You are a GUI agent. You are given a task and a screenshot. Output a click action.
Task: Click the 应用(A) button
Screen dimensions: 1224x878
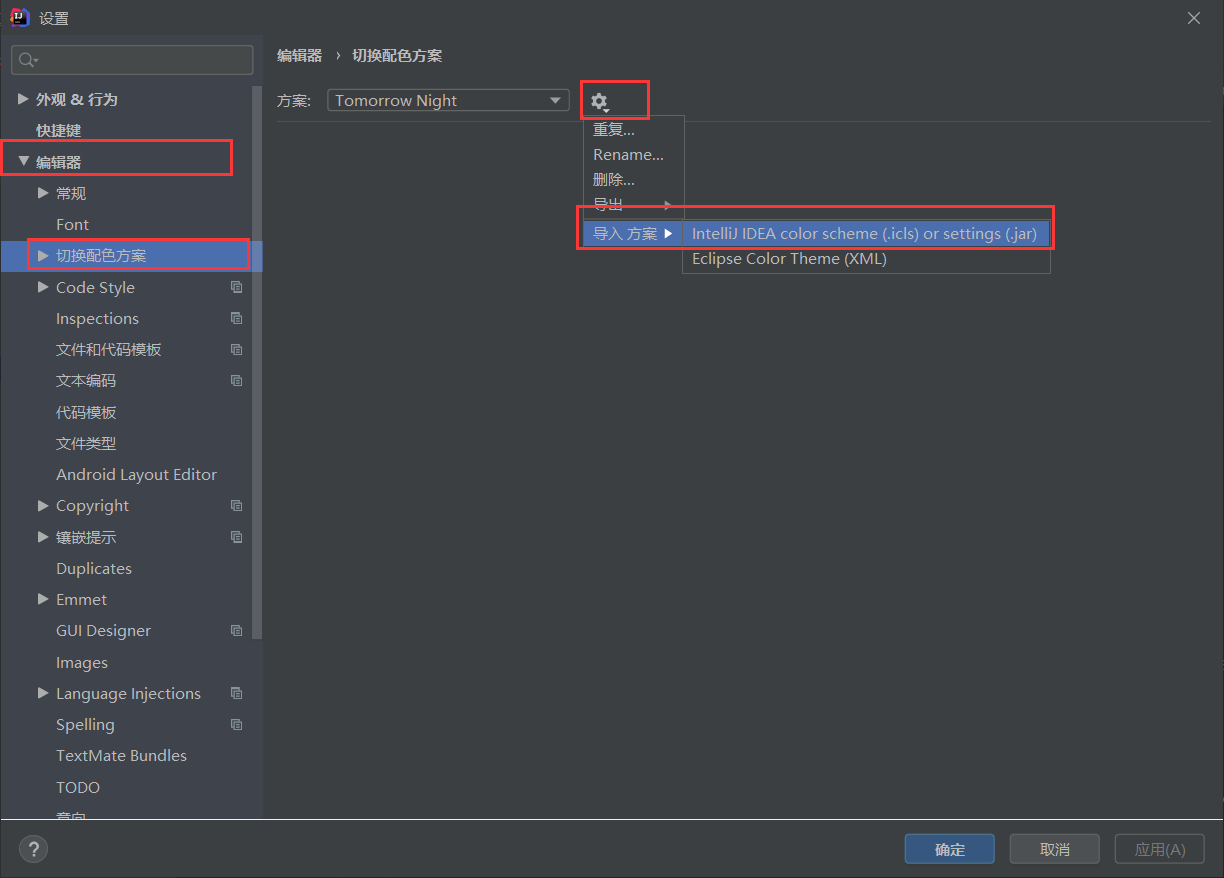click(1160, 849)
